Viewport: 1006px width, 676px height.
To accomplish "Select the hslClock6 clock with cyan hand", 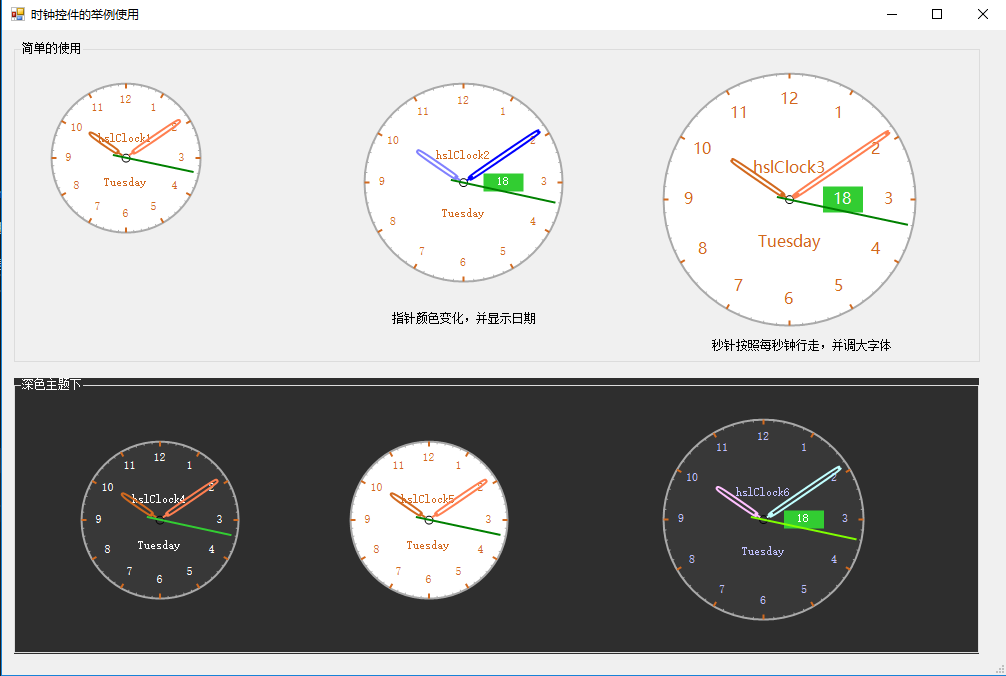I will pyautogui.click(x=763, y=519).
